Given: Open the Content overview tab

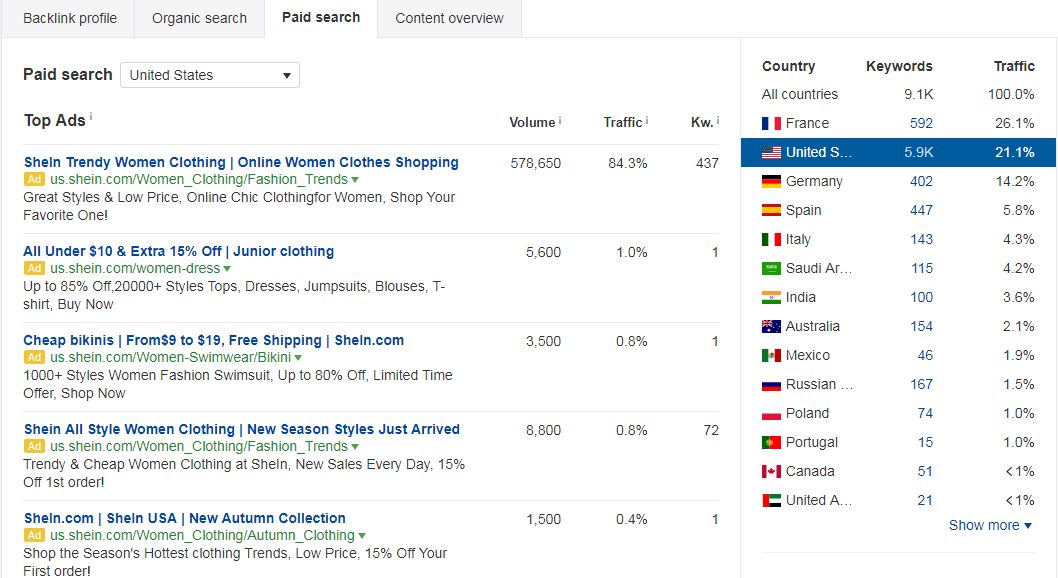Looking at the screenshot, I should click(x=449, y=18).
